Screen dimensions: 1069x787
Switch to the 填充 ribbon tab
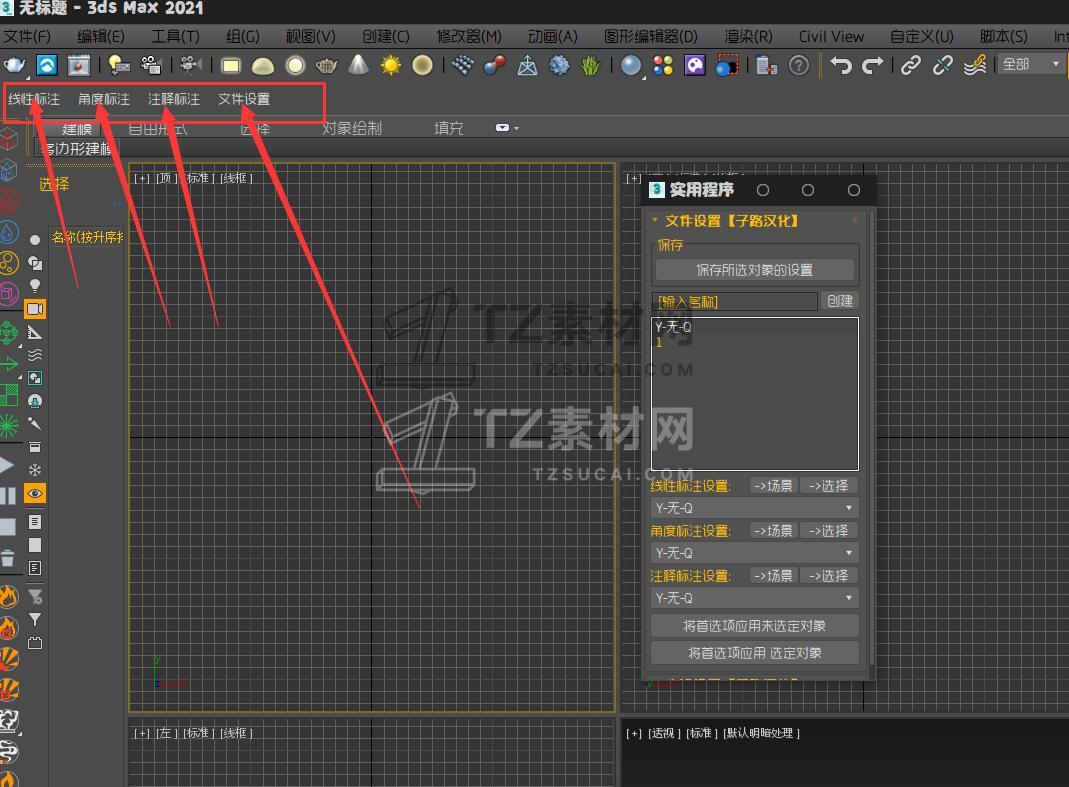click(x=449, y=128)
